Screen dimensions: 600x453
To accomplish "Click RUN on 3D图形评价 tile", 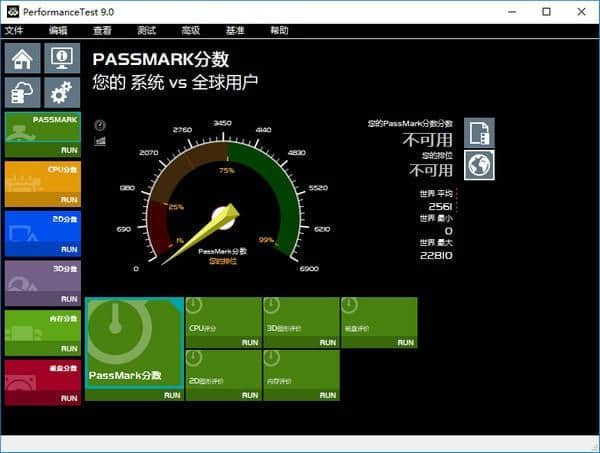I will [x=328, y=342].
